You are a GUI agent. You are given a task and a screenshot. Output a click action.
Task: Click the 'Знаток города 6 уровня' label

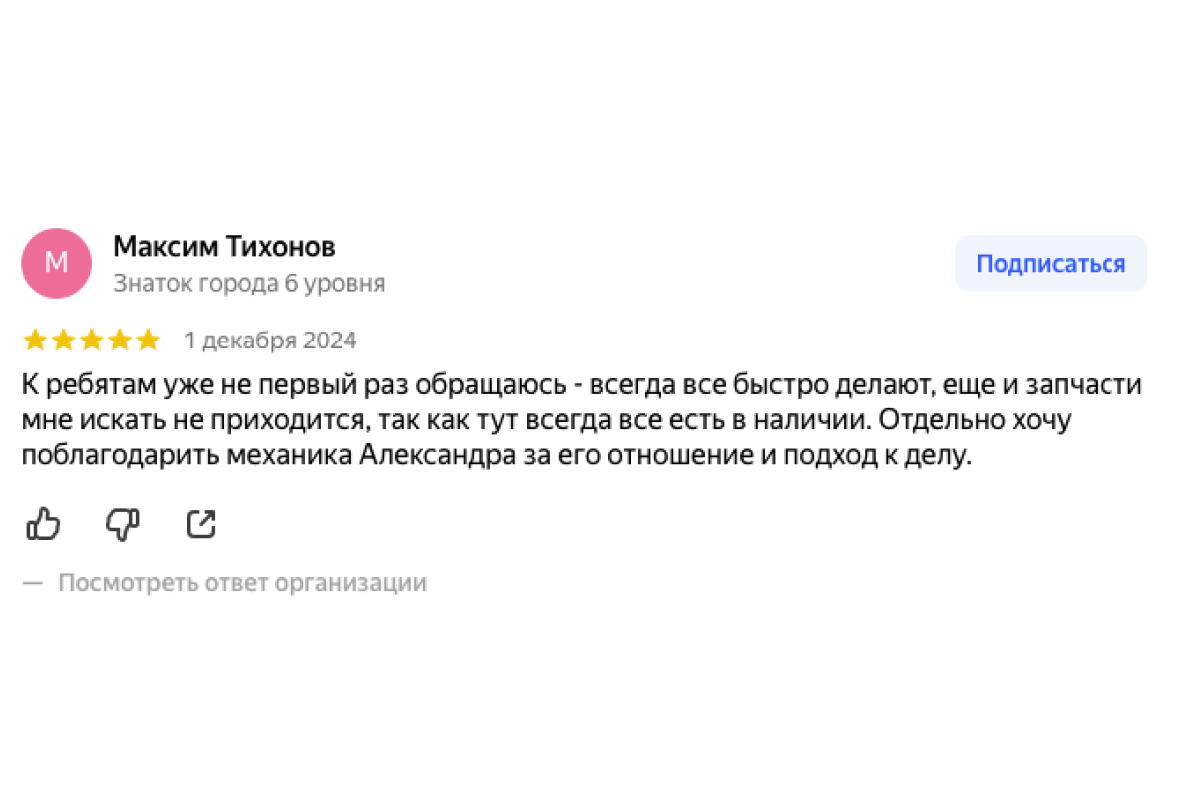coord(249,284)
